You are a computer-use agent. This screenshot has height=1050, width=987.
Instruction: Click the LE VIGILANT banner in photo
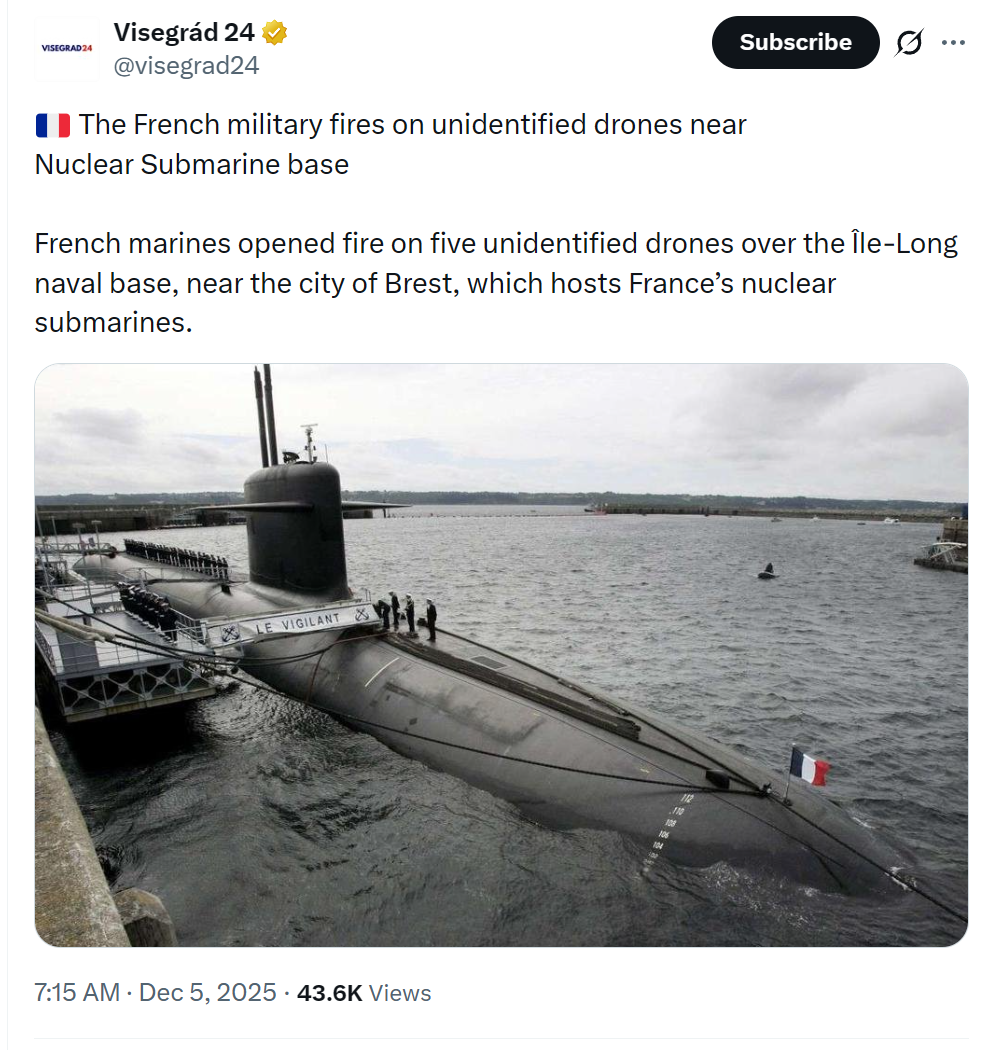coord(297,624)
